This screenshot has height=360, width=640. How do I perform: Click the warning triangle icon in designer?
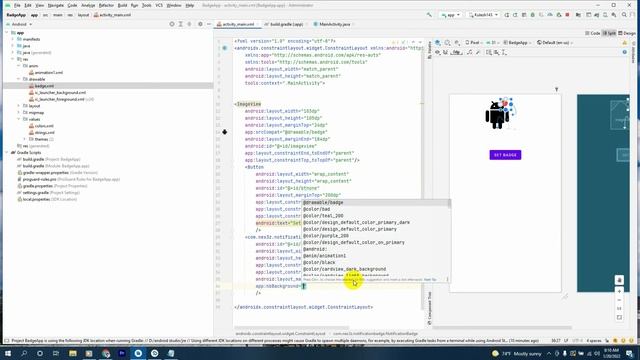[624, 42]
